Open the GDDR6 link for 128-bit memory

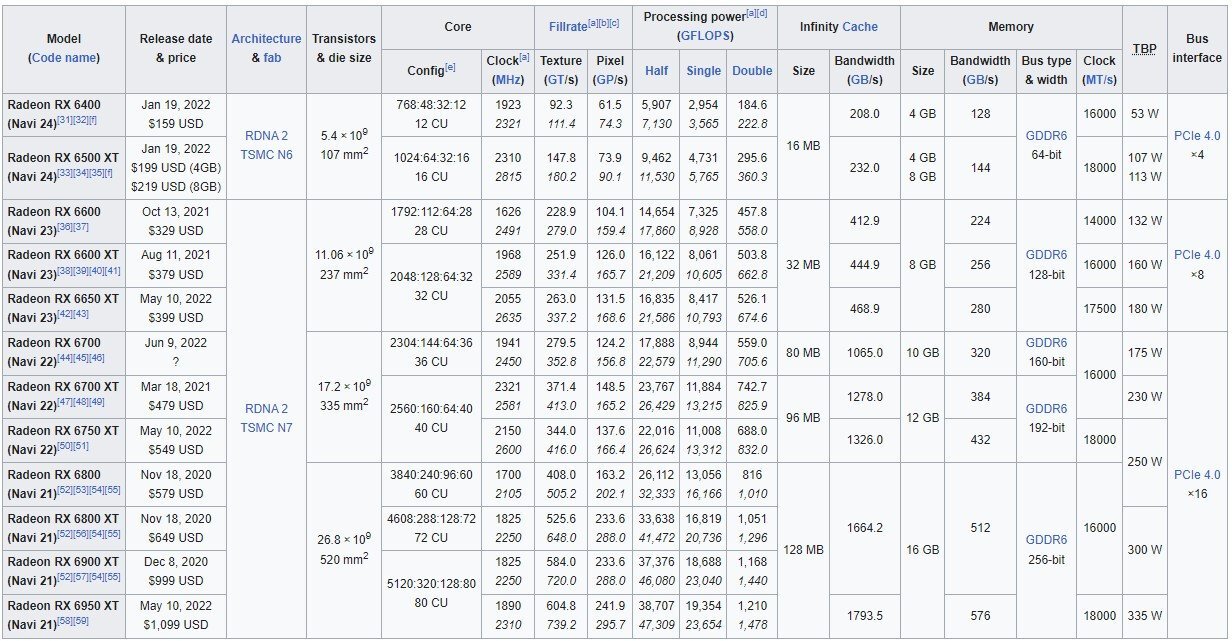[x=1046, y=255]
